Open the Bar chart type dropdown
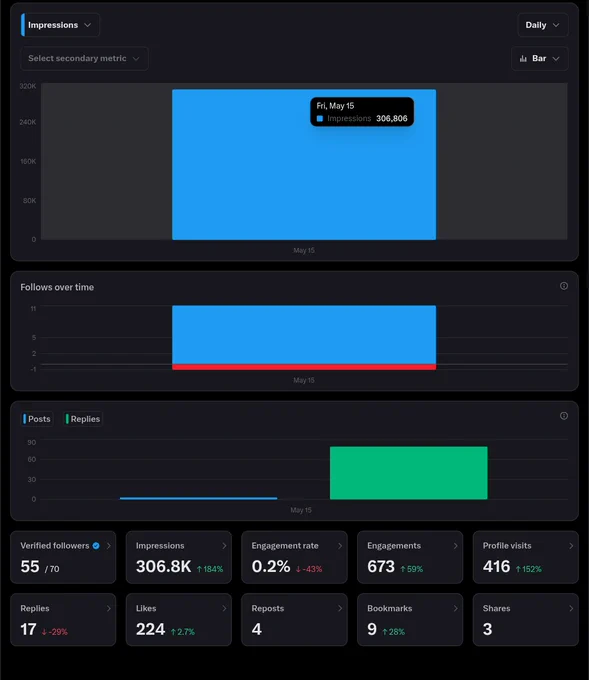The width and height of the screenshot is (589, 680). pos(540,59)
